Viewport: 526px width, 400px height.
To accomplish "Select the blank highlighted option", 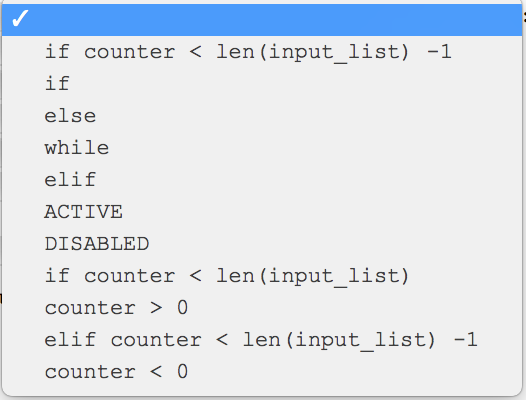I will click(x=262, y=20).
